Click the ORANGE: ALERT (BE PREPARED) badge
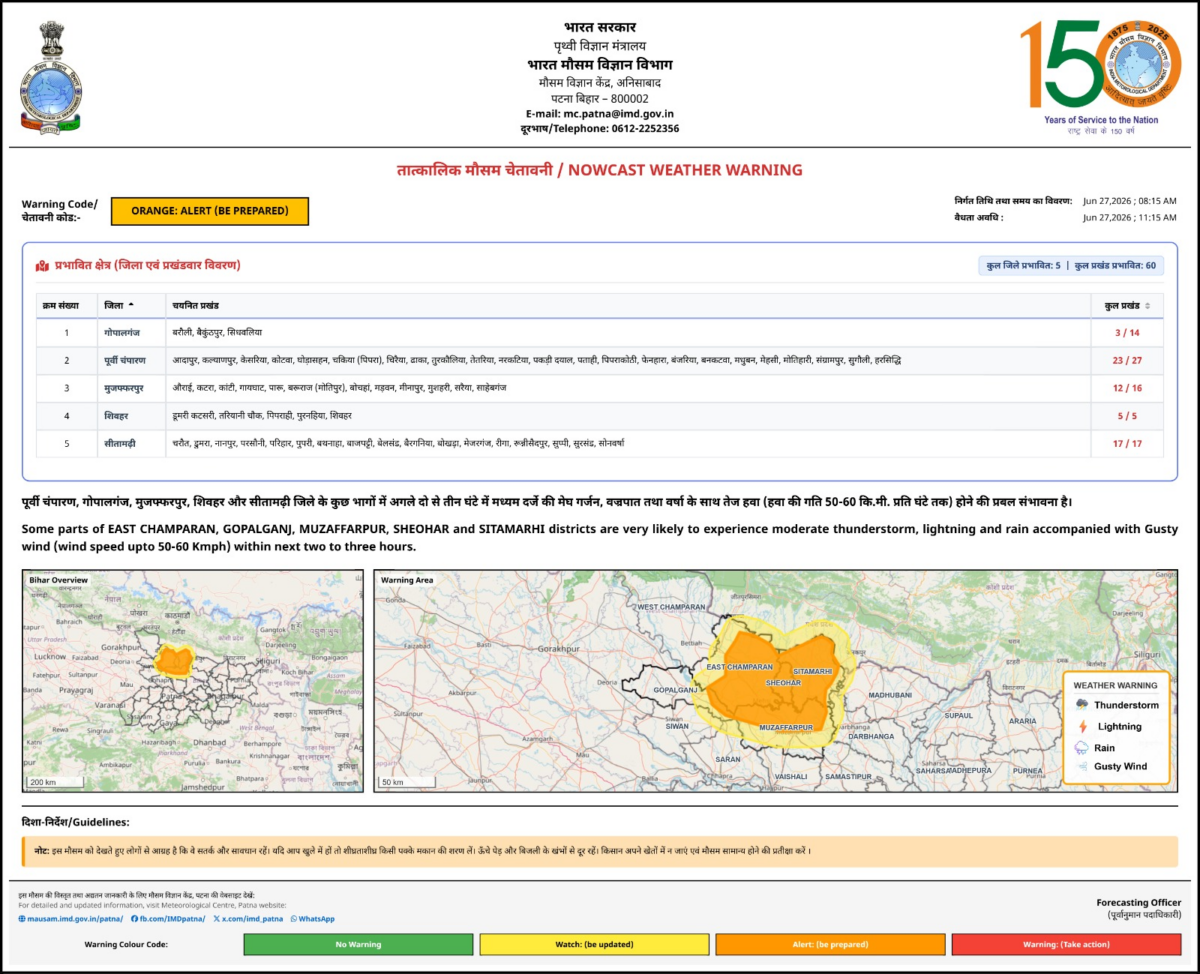The height and width of the screenshot is (974, 1200). pos(210,211)
